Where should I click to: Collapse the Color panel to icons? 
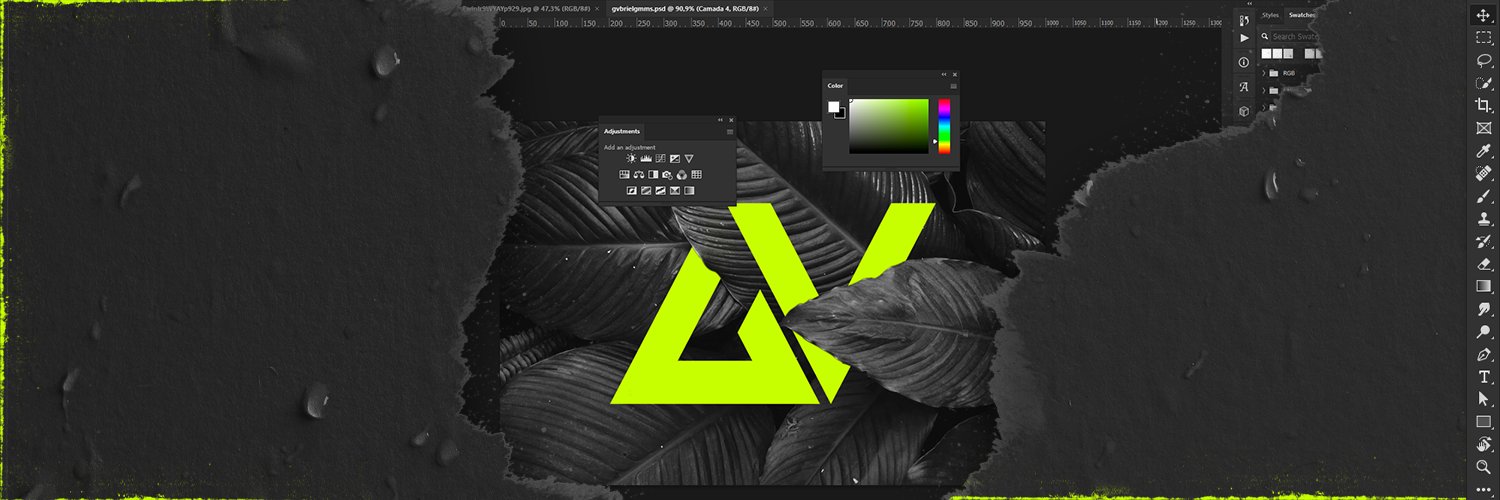(x=944, y=74)
